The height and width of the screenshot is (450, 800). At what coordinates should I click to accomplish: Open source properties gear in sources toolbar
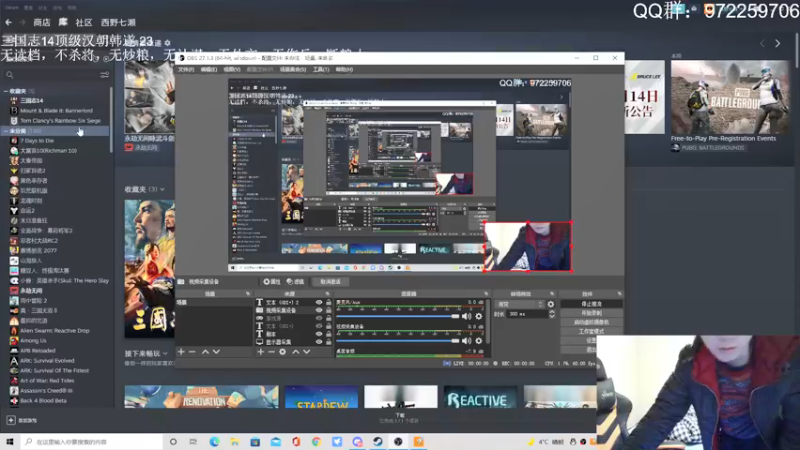point(283,352)
